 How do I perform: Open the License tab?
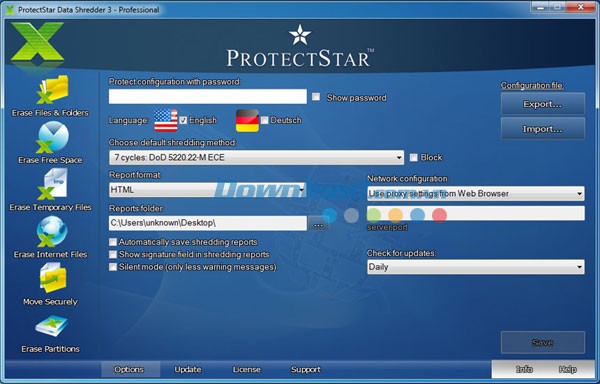click(x=247, y=369)
